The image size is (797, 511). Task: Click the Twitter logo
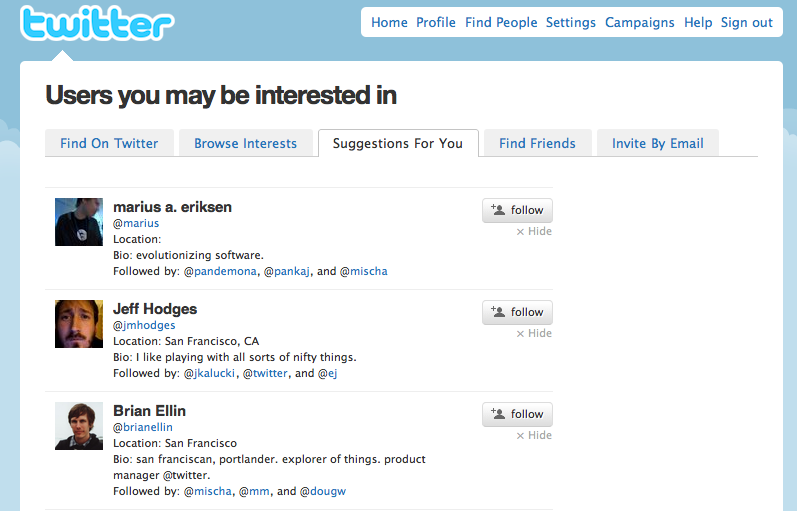(x=96, y=25)
